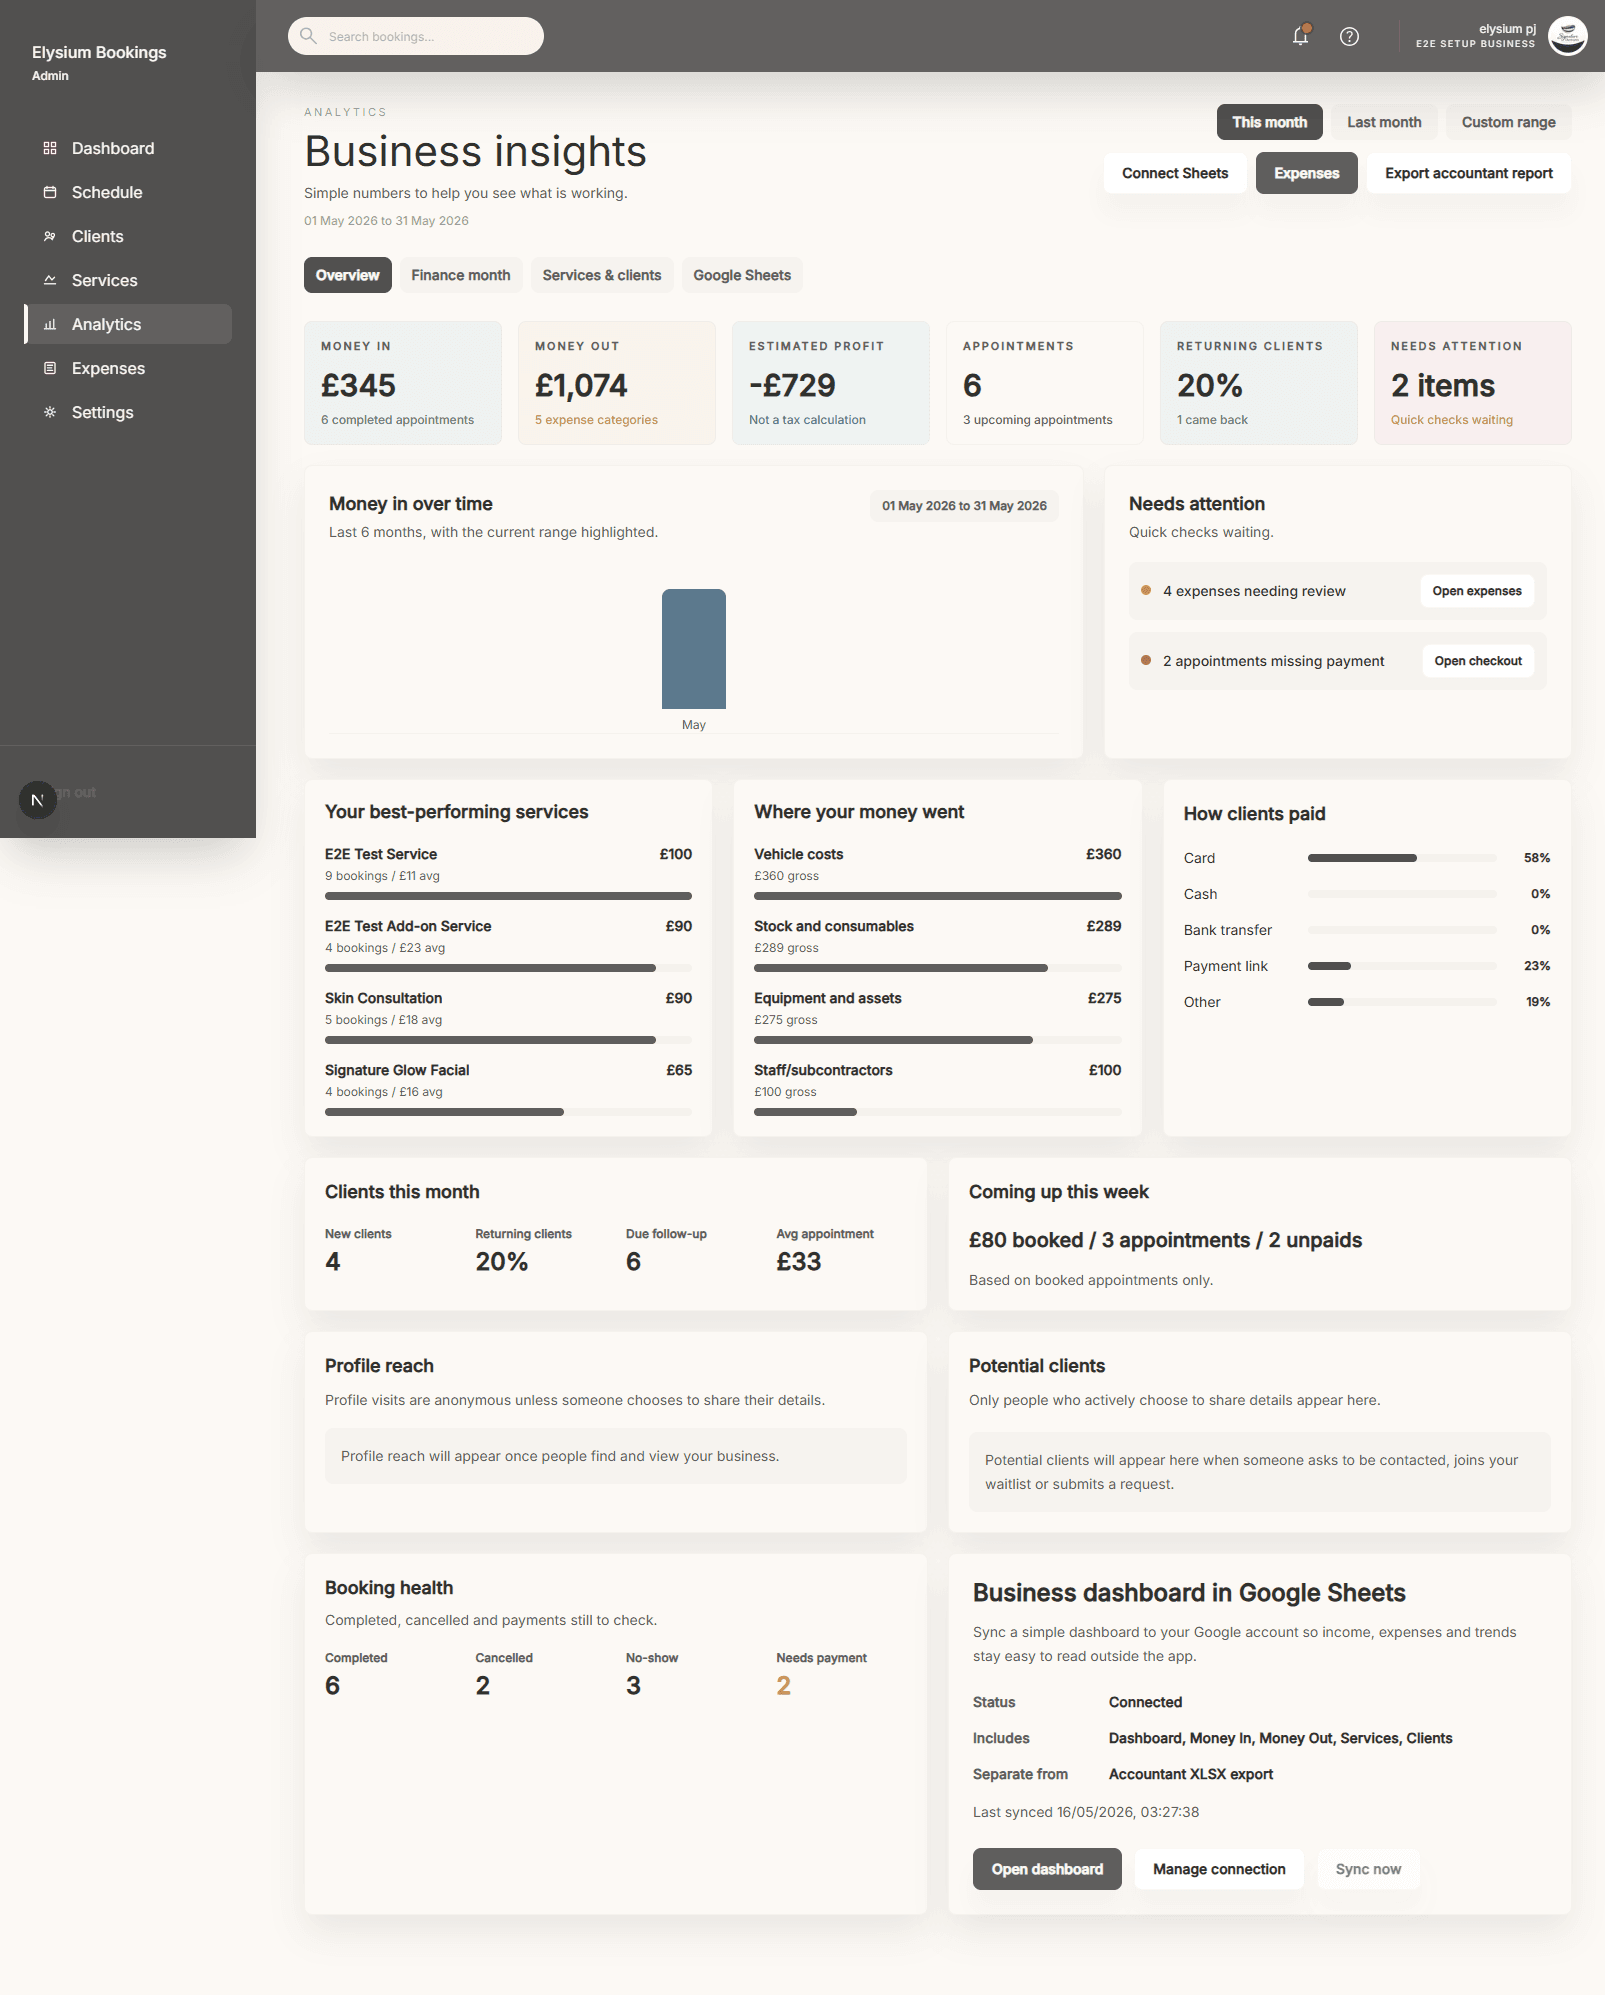This screenshot has width=1605, height=1995.
Task: Click the Needs payment value 2
Action: tap(784, 1686)
